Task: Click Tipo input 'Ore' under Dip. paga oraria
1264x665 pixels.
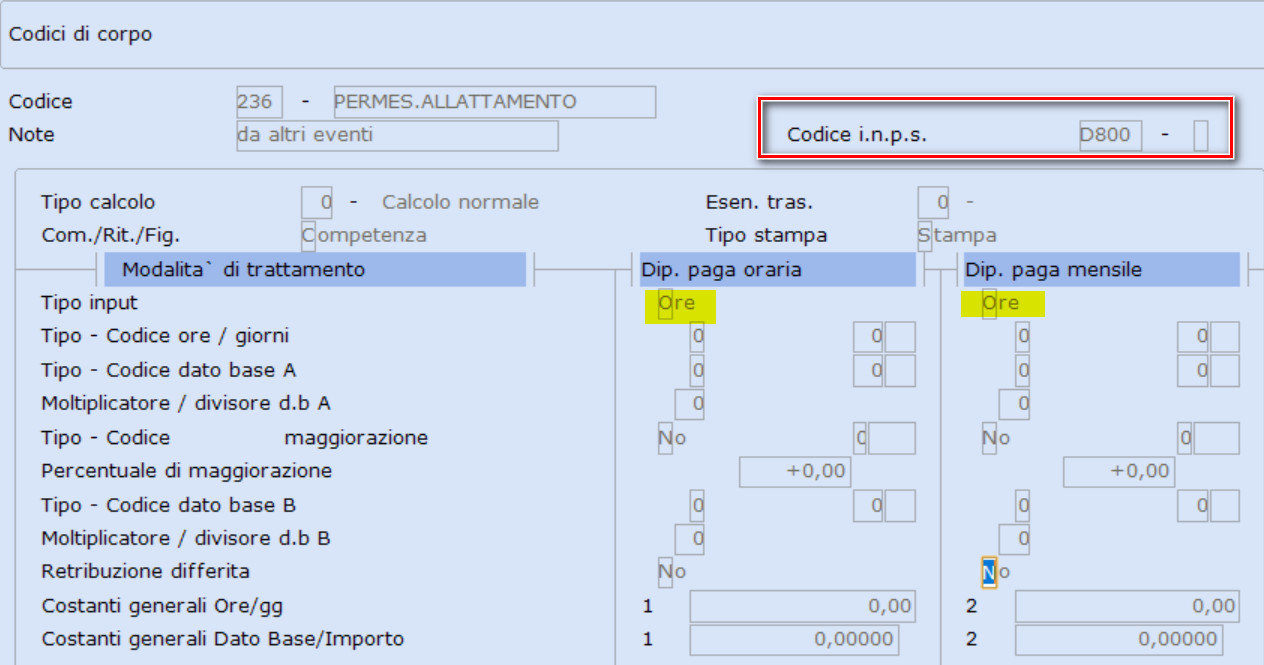Action: point(665,303)
